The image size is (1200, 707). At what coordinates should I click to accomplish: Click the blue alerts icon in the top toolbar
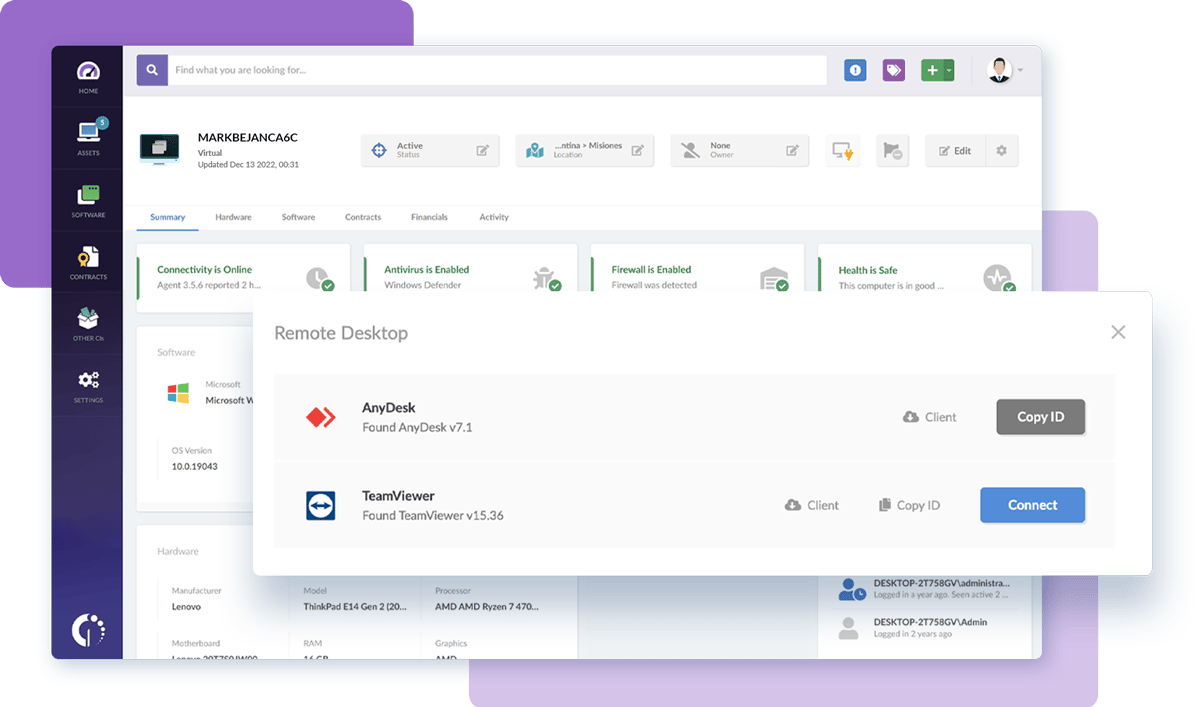tap(855, 70)
